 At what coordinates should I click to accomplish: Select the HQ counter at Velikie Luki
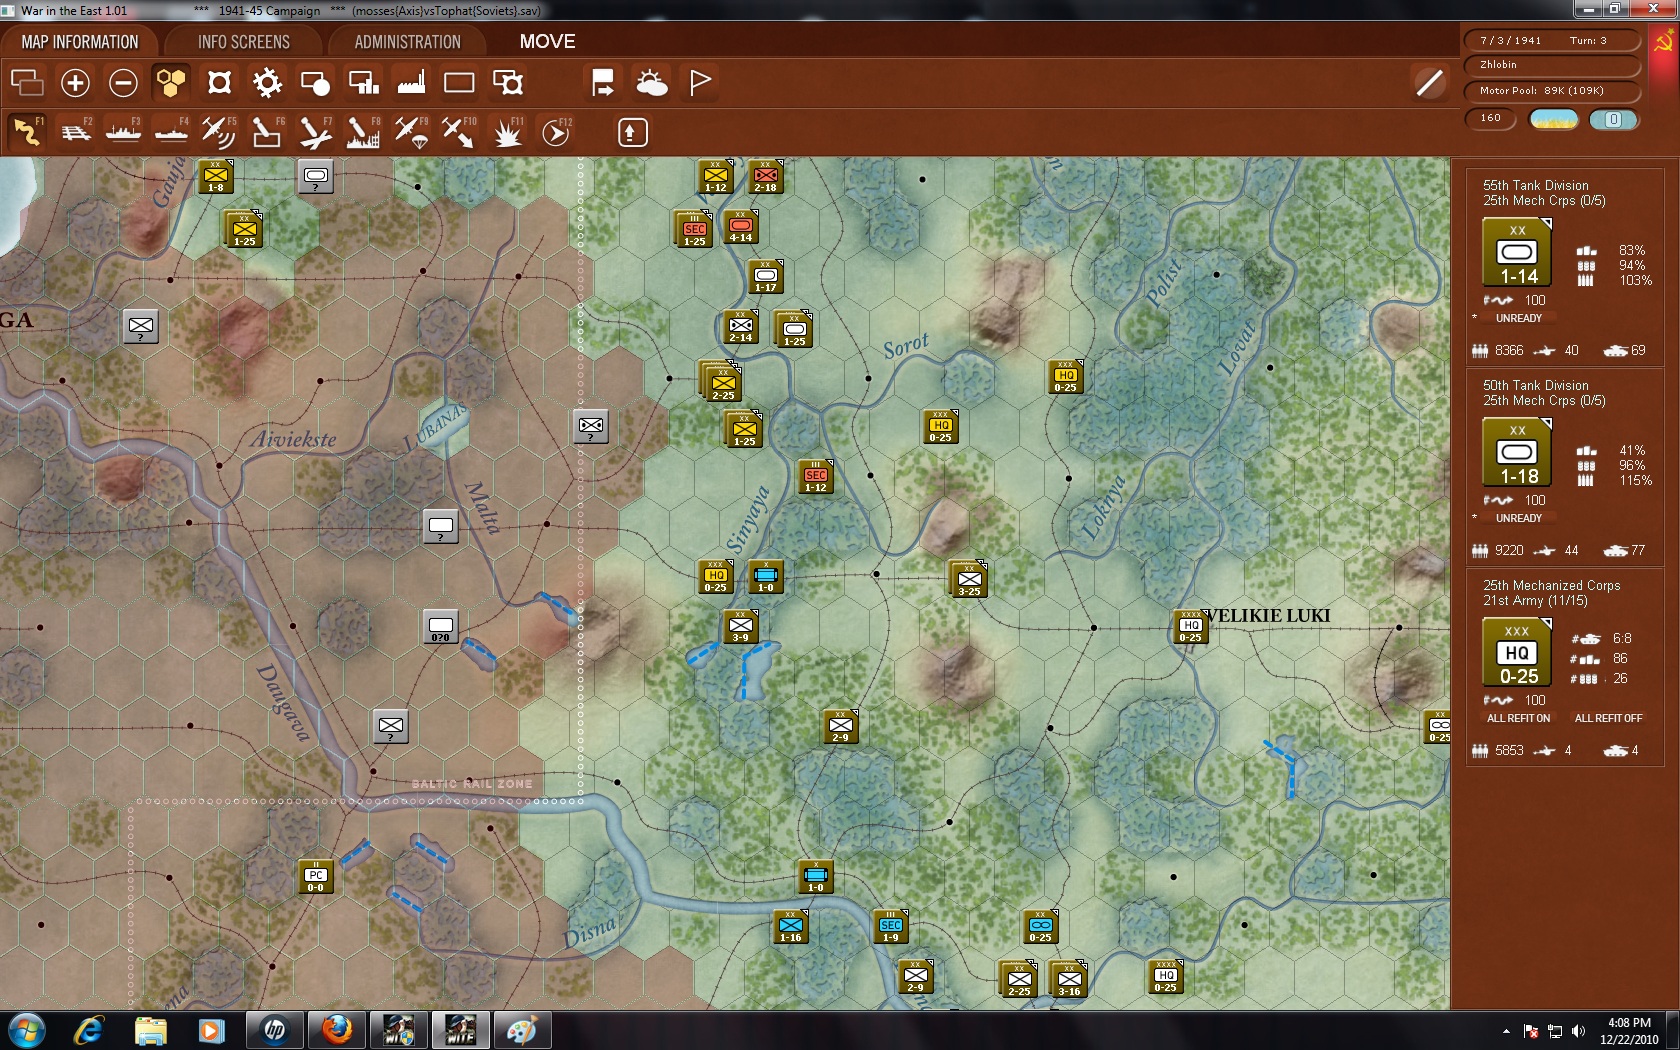1190,627
